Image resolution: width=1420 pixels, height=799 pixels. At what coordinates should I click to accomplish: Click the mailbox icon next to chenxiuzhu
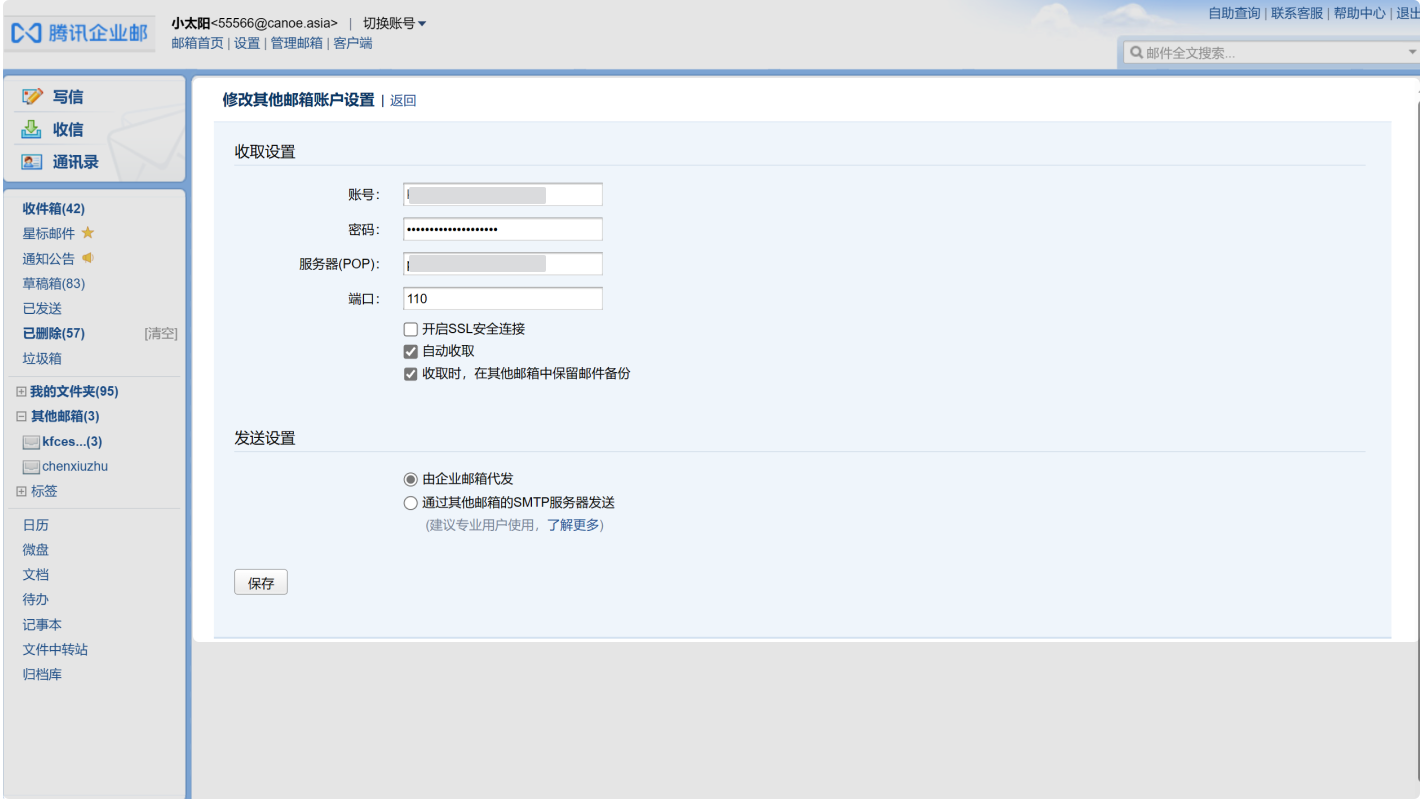pyautogui.click(x=31, y=467)
